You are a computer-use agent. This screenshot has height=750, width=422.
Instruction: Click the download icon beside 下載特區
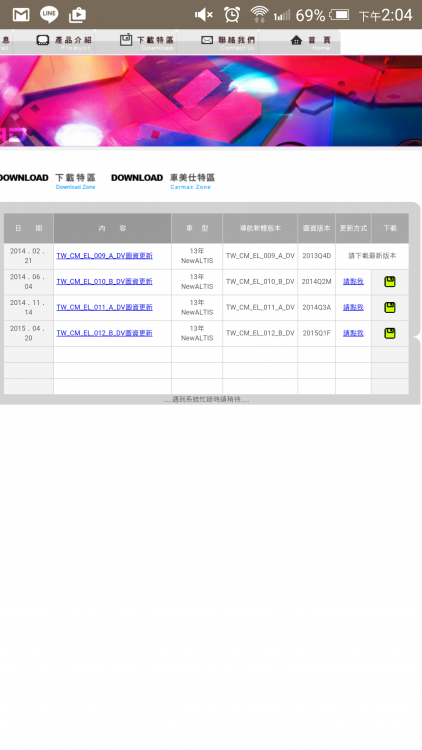click(126, 39)
